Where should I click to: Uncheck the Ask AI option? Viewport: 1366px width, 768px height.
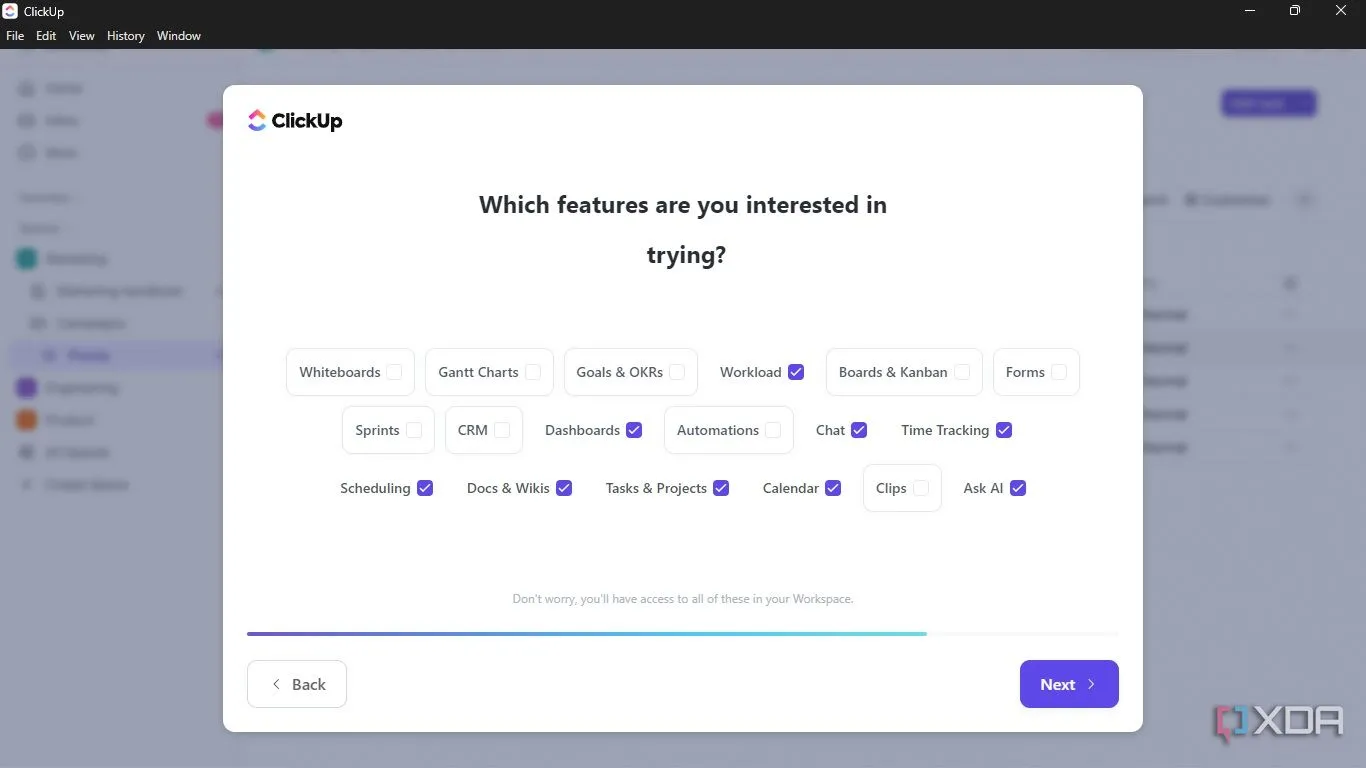coord(1018,488)
